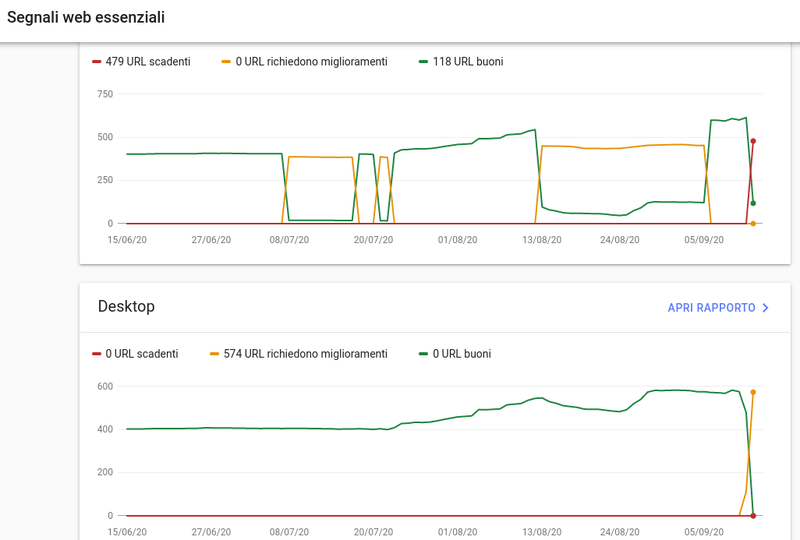Image resolution: width=800 pixels, height=540 pixels.
Task: Open the Desktop report via APRI RAPPORTO
Action: click(711, 308)
